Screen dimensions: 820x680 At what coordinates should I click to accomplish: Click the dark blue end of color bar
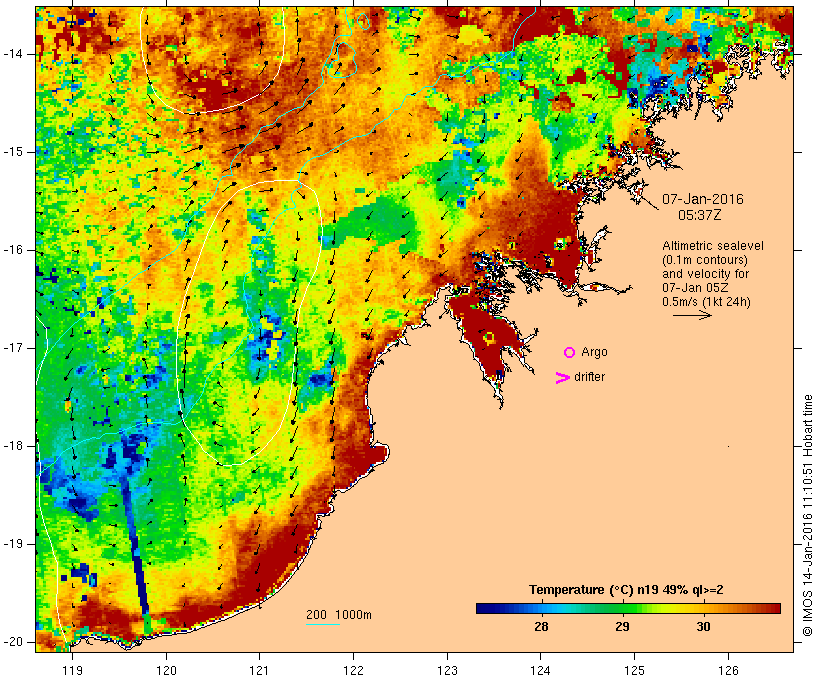click(482, 608)
